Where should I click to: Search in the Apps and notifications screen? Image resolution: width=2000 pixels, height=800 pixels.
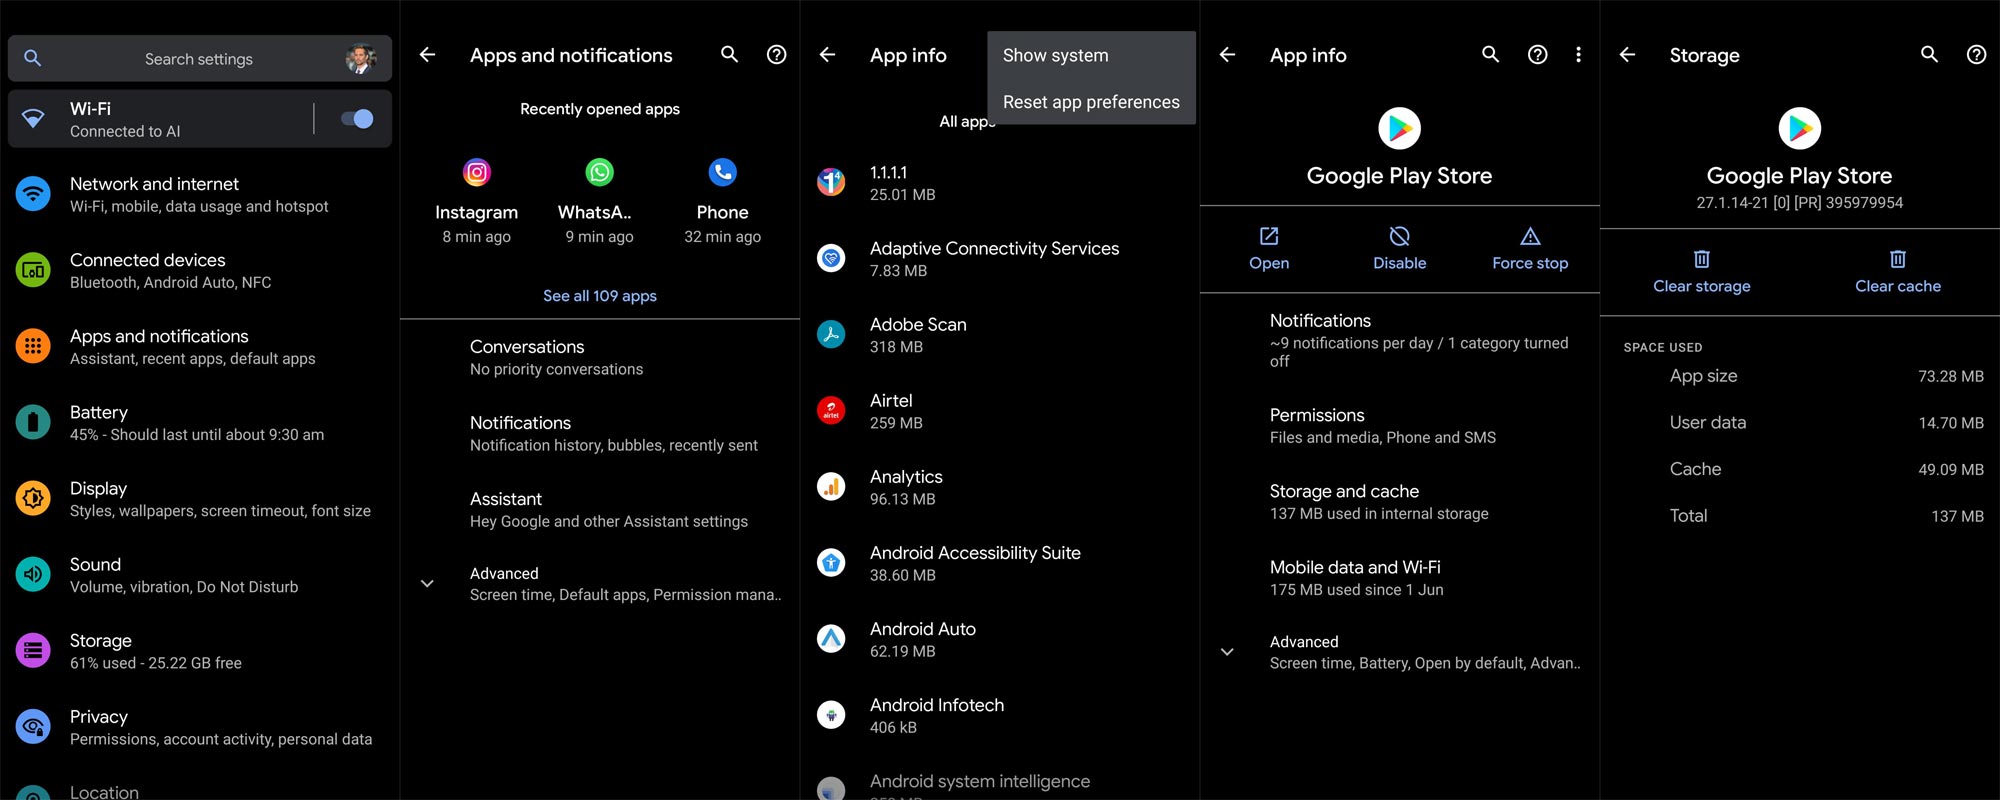point(729,55)
